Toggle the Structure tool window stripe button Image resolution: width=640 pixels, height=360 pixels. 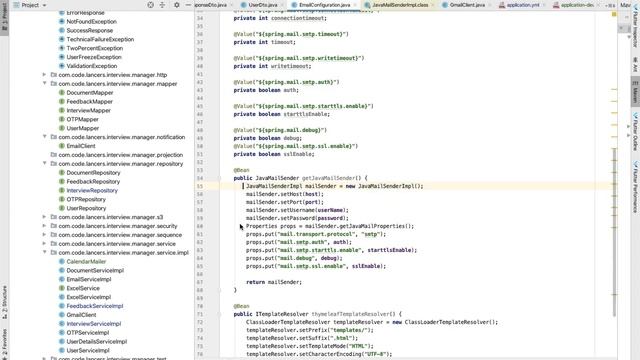pyautogui.click(x=4, y=301)
